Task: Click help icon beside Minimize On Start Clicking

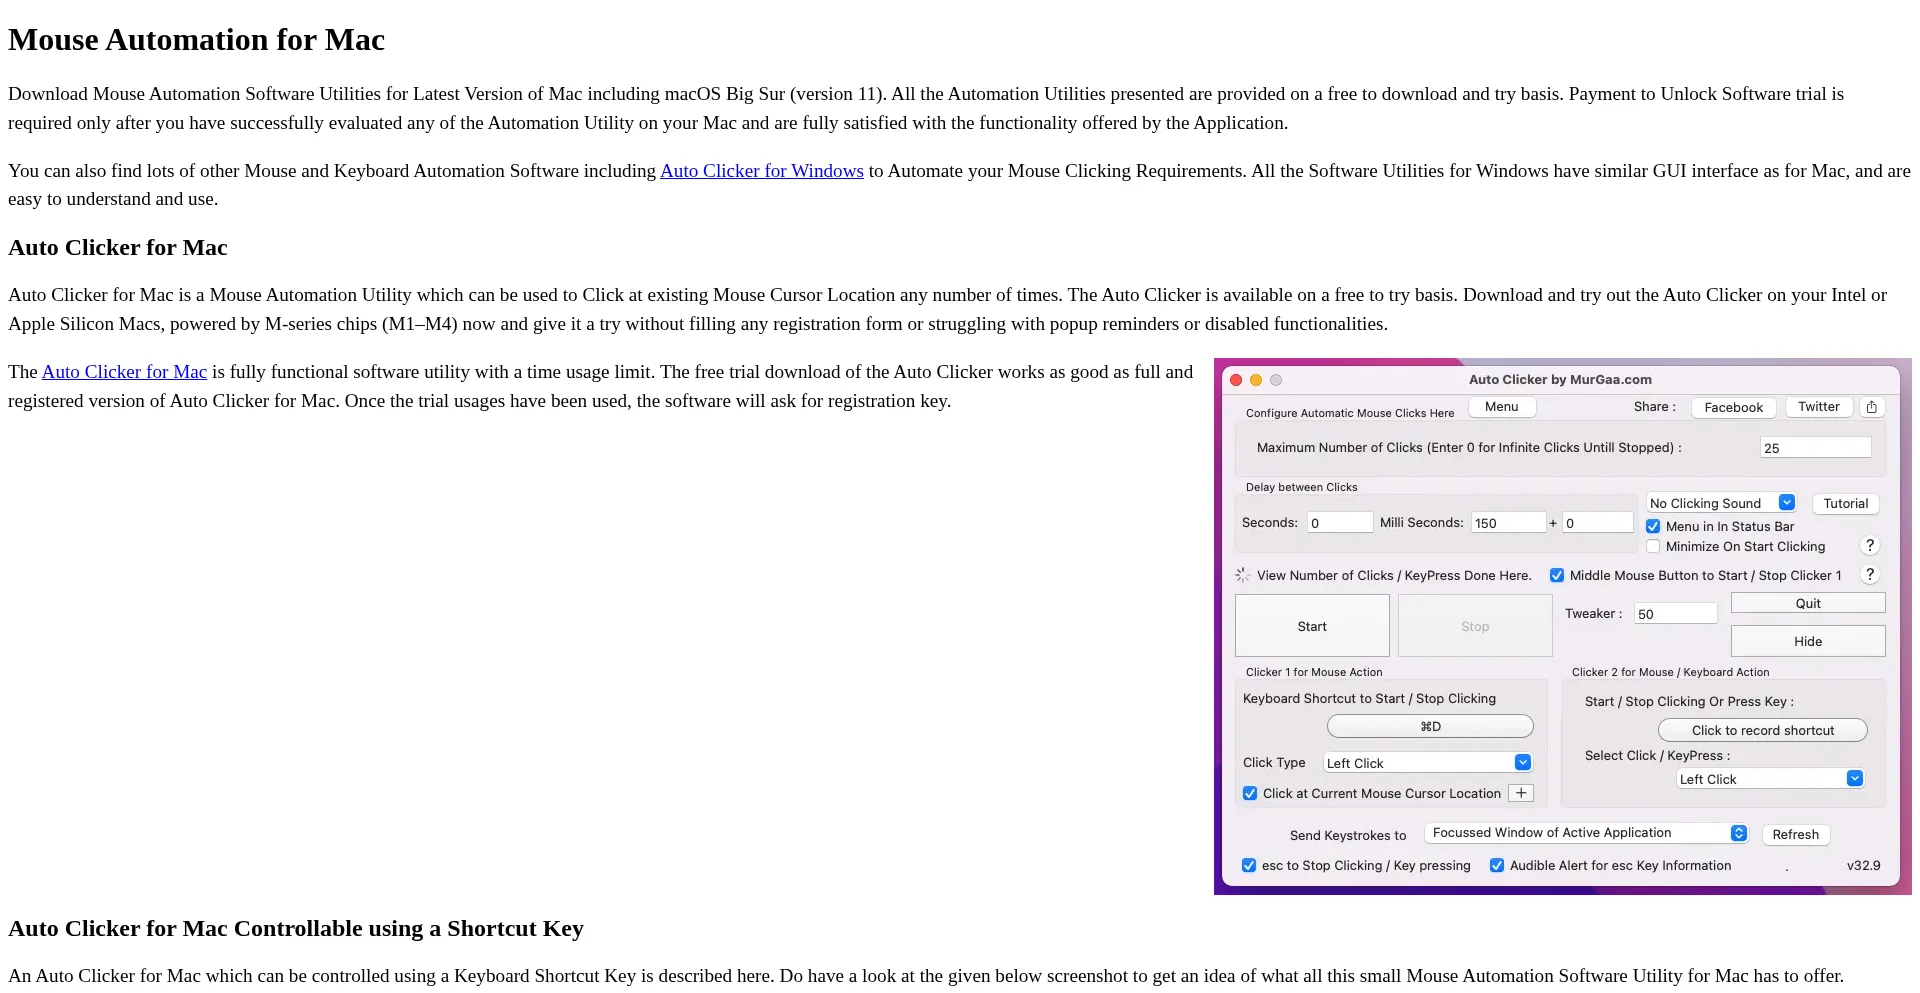Action: (1869, 546)
